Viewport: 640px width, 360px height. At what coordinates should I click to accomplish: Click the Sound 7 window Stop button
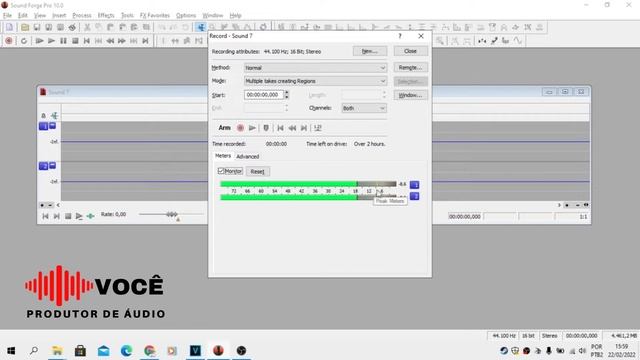pos(68,216)
